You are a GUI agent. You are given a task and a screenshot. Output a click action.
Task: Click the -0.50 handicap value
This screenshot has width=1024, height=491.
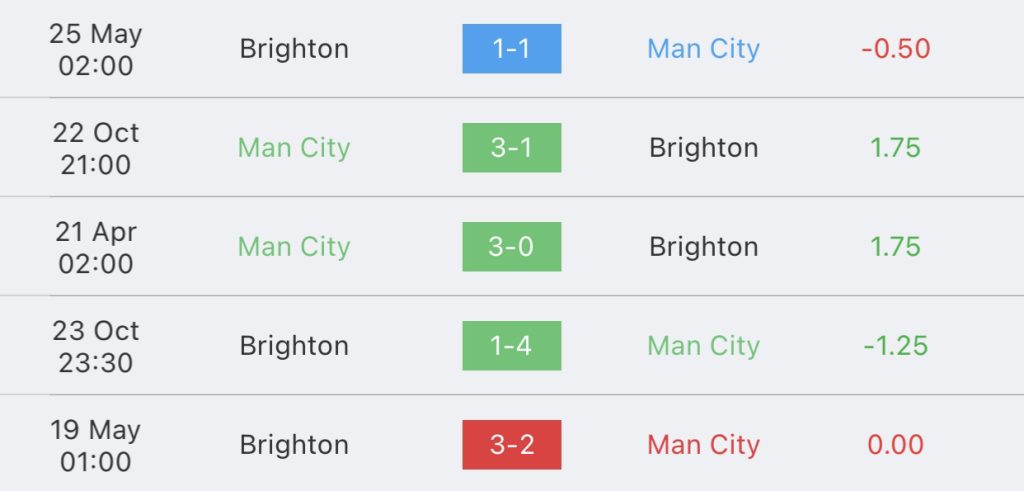(x=895, y=49)
